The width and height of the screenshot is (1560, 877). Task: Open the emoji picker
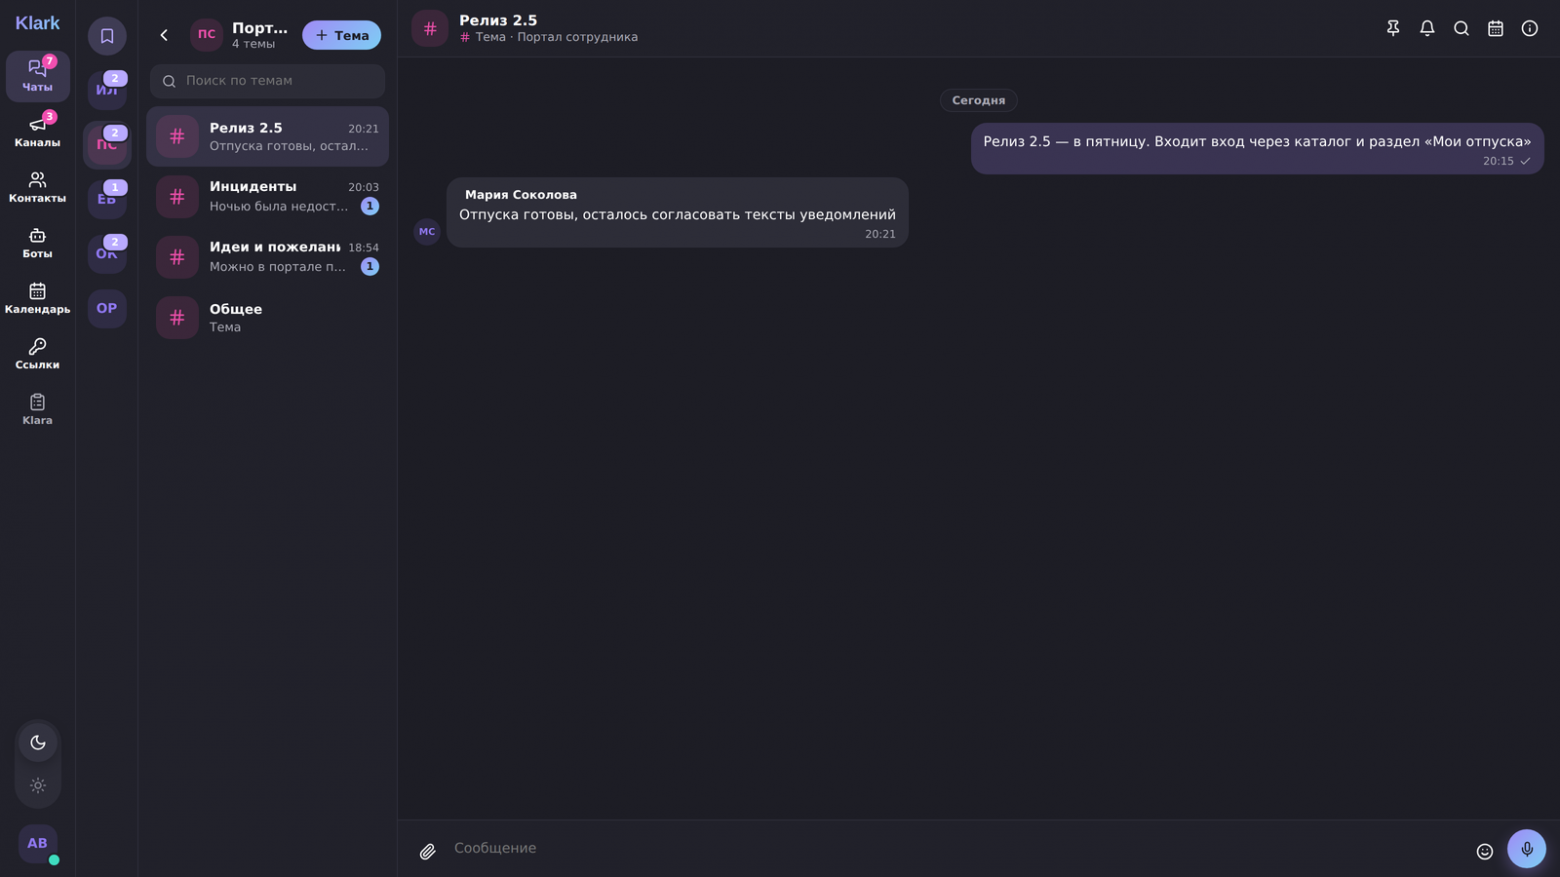[x=1484, y=851]
